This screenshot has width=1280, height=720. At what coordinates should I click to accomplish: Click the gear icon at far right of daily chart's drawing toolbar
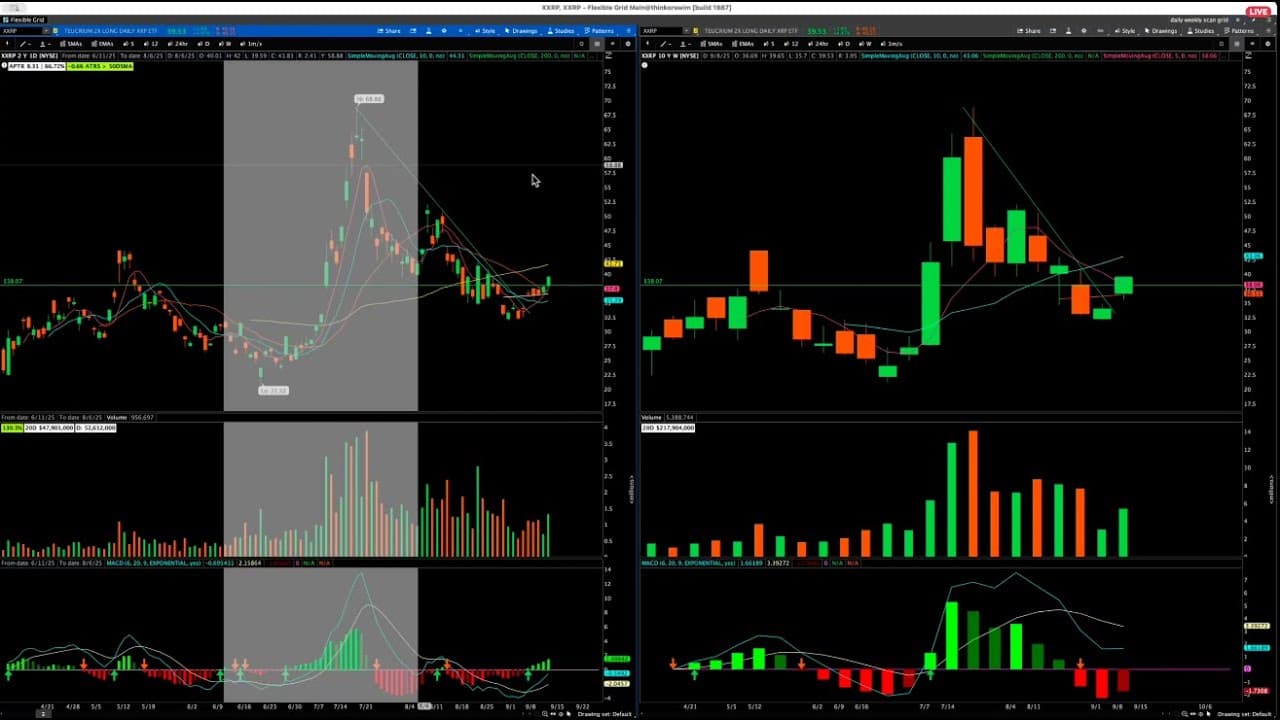tap(628, 44)
